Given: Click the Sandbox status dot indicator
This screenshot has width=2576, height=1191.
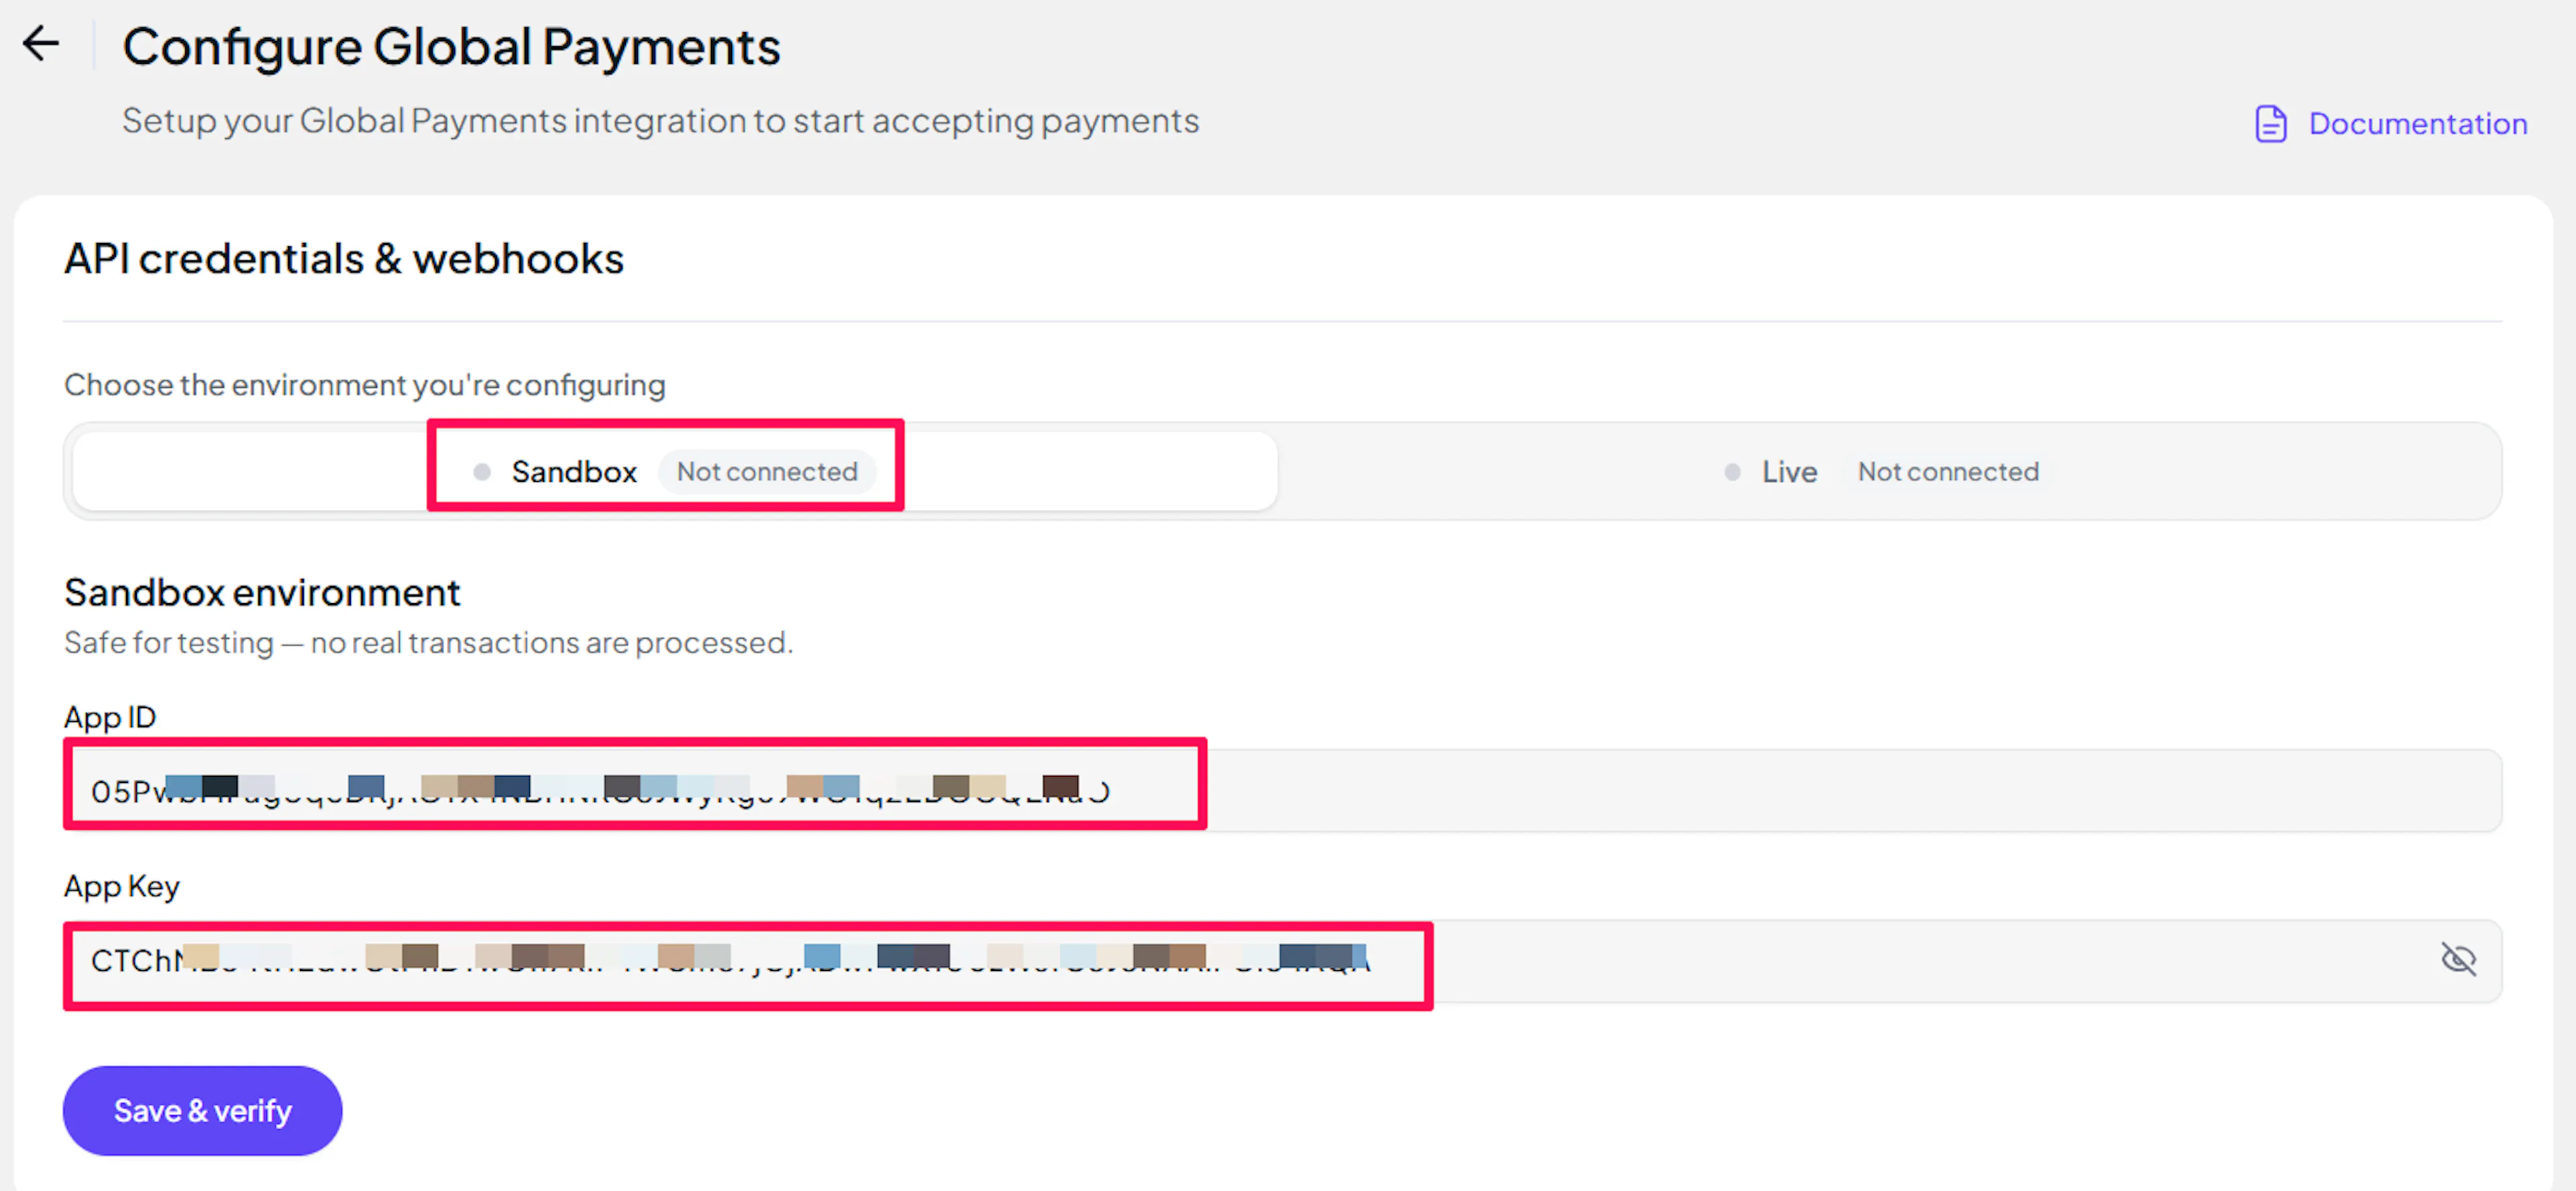Looking at the screenshot, I should click(482, 471).
